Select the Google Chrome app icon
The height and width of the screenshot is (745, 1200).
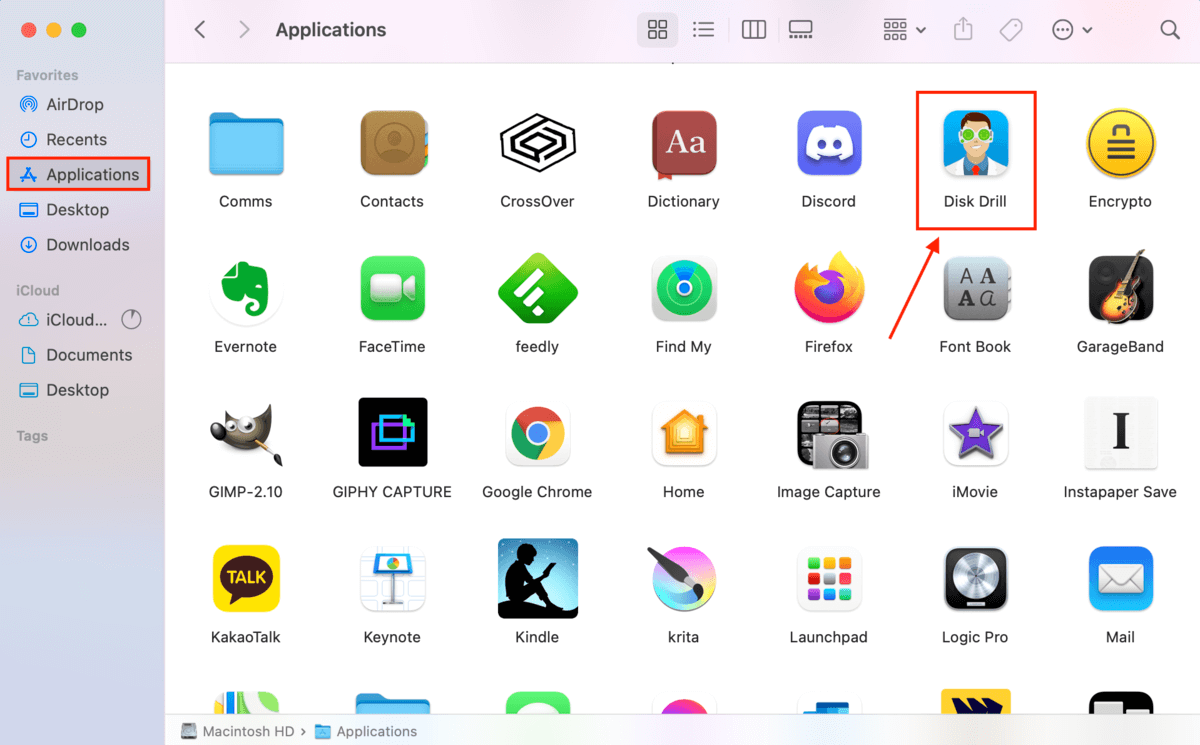pyautogui.click(x=537, y=434)
